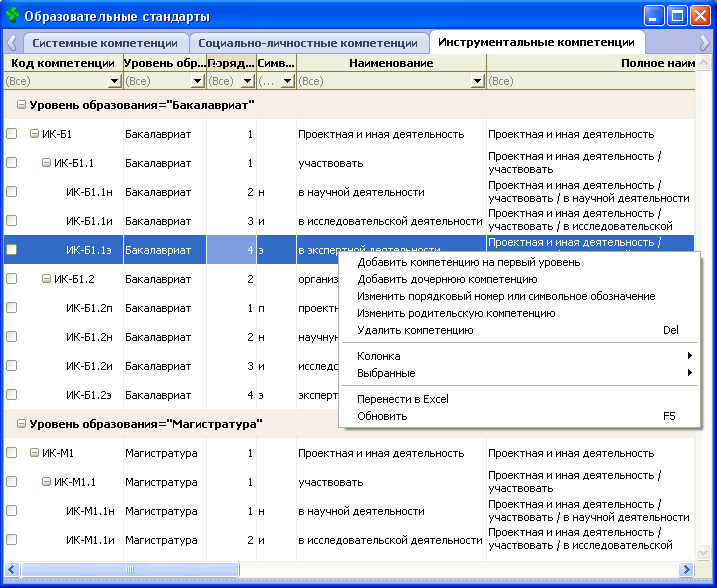This screenshot has width=717, height=588.
Task: Open the Уровень образования filter dropdown
Action: pos(198,81)
